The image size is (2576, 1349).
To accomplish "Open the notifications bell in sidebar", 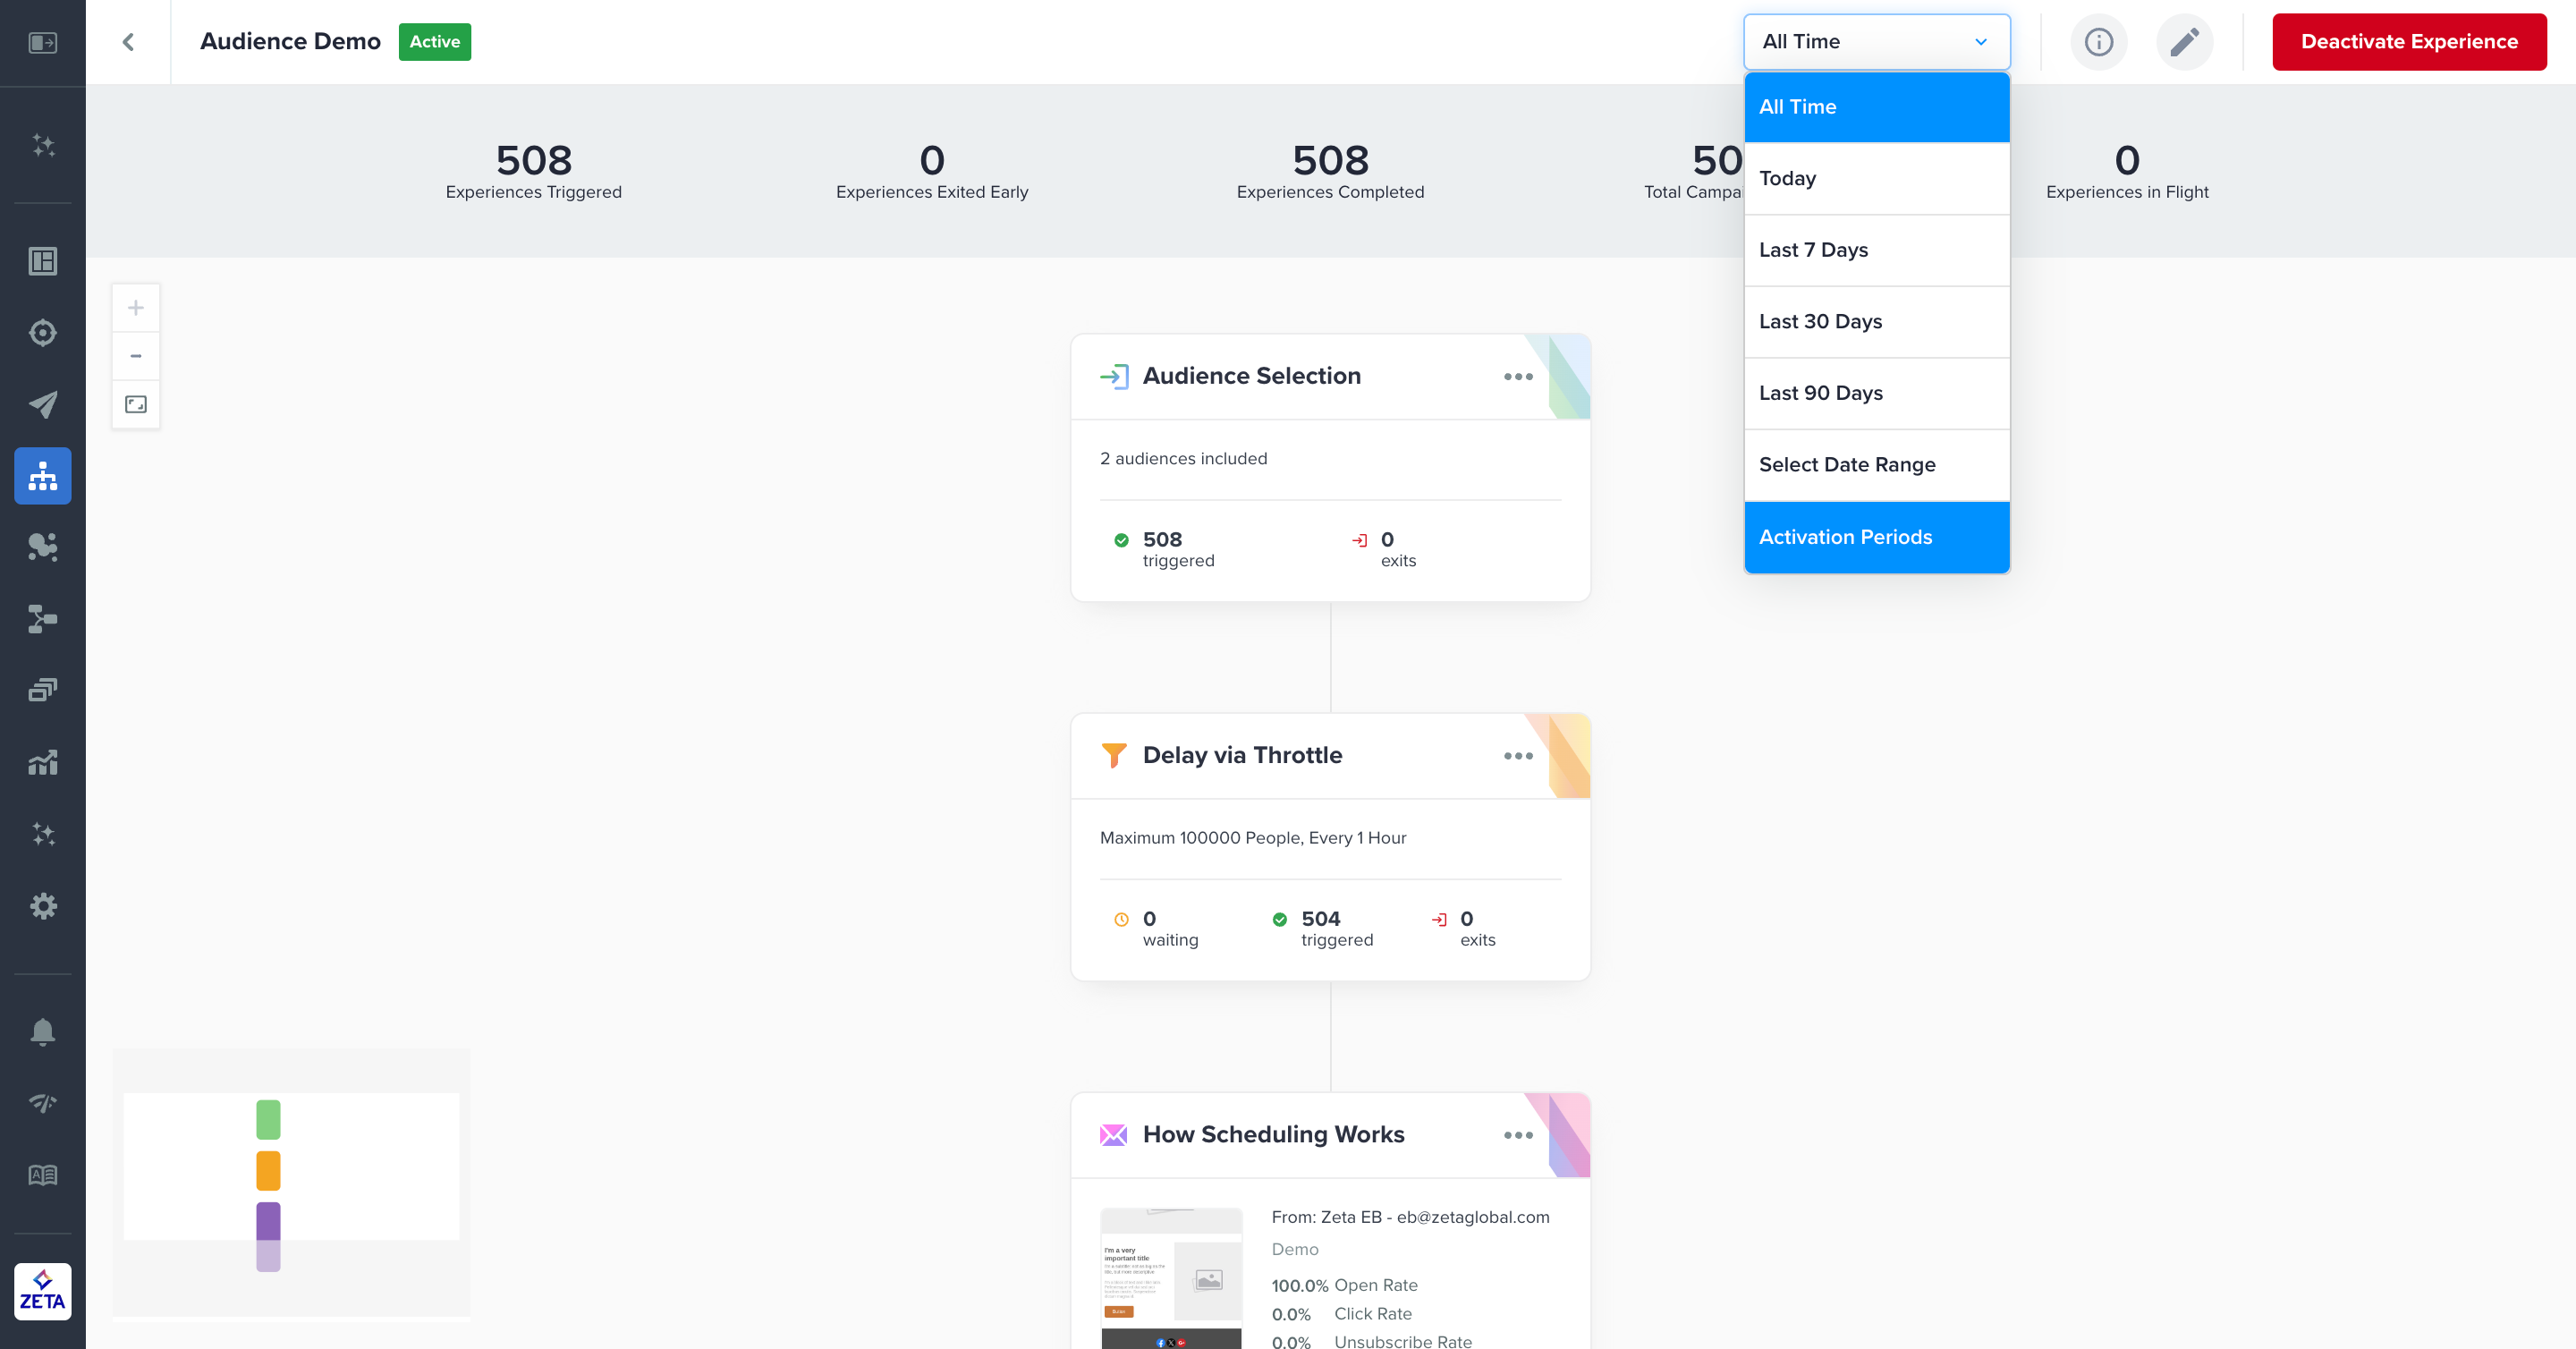I will coord(42,1031).
